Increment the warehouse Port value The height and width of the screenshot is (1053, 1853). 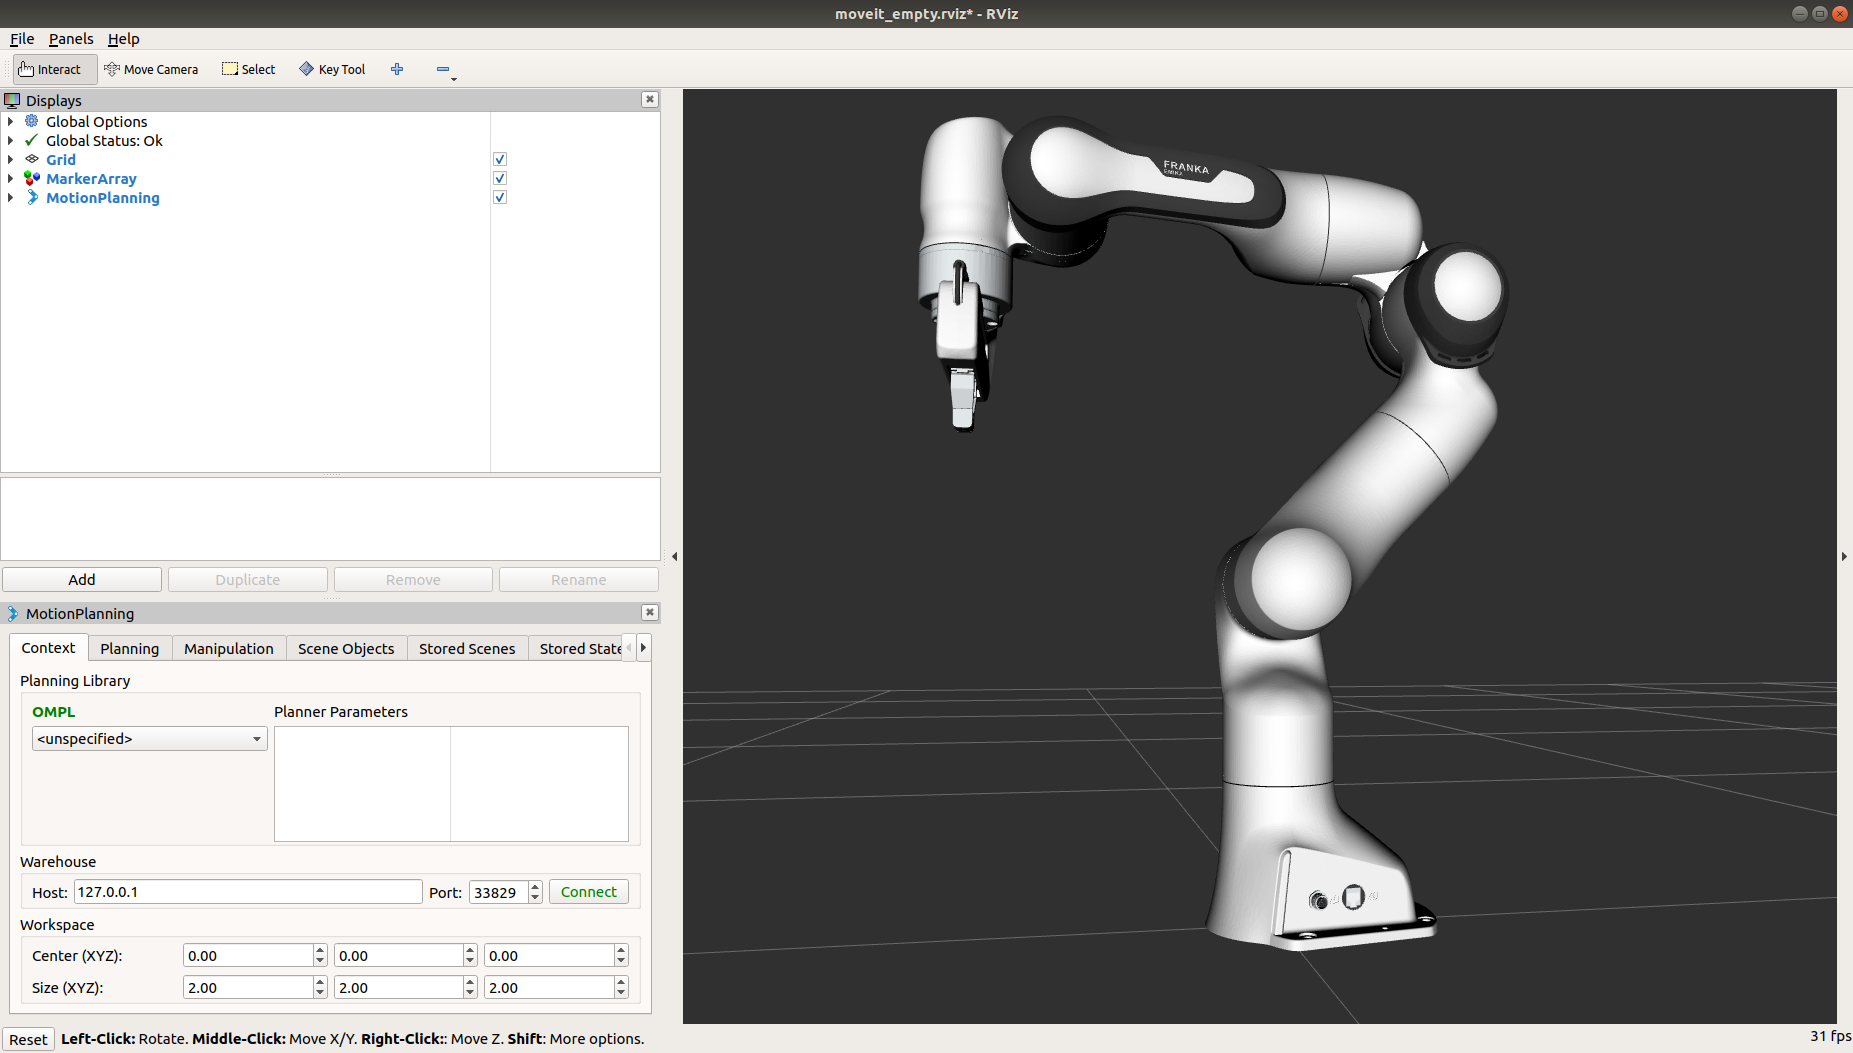(x=536, y=886)
